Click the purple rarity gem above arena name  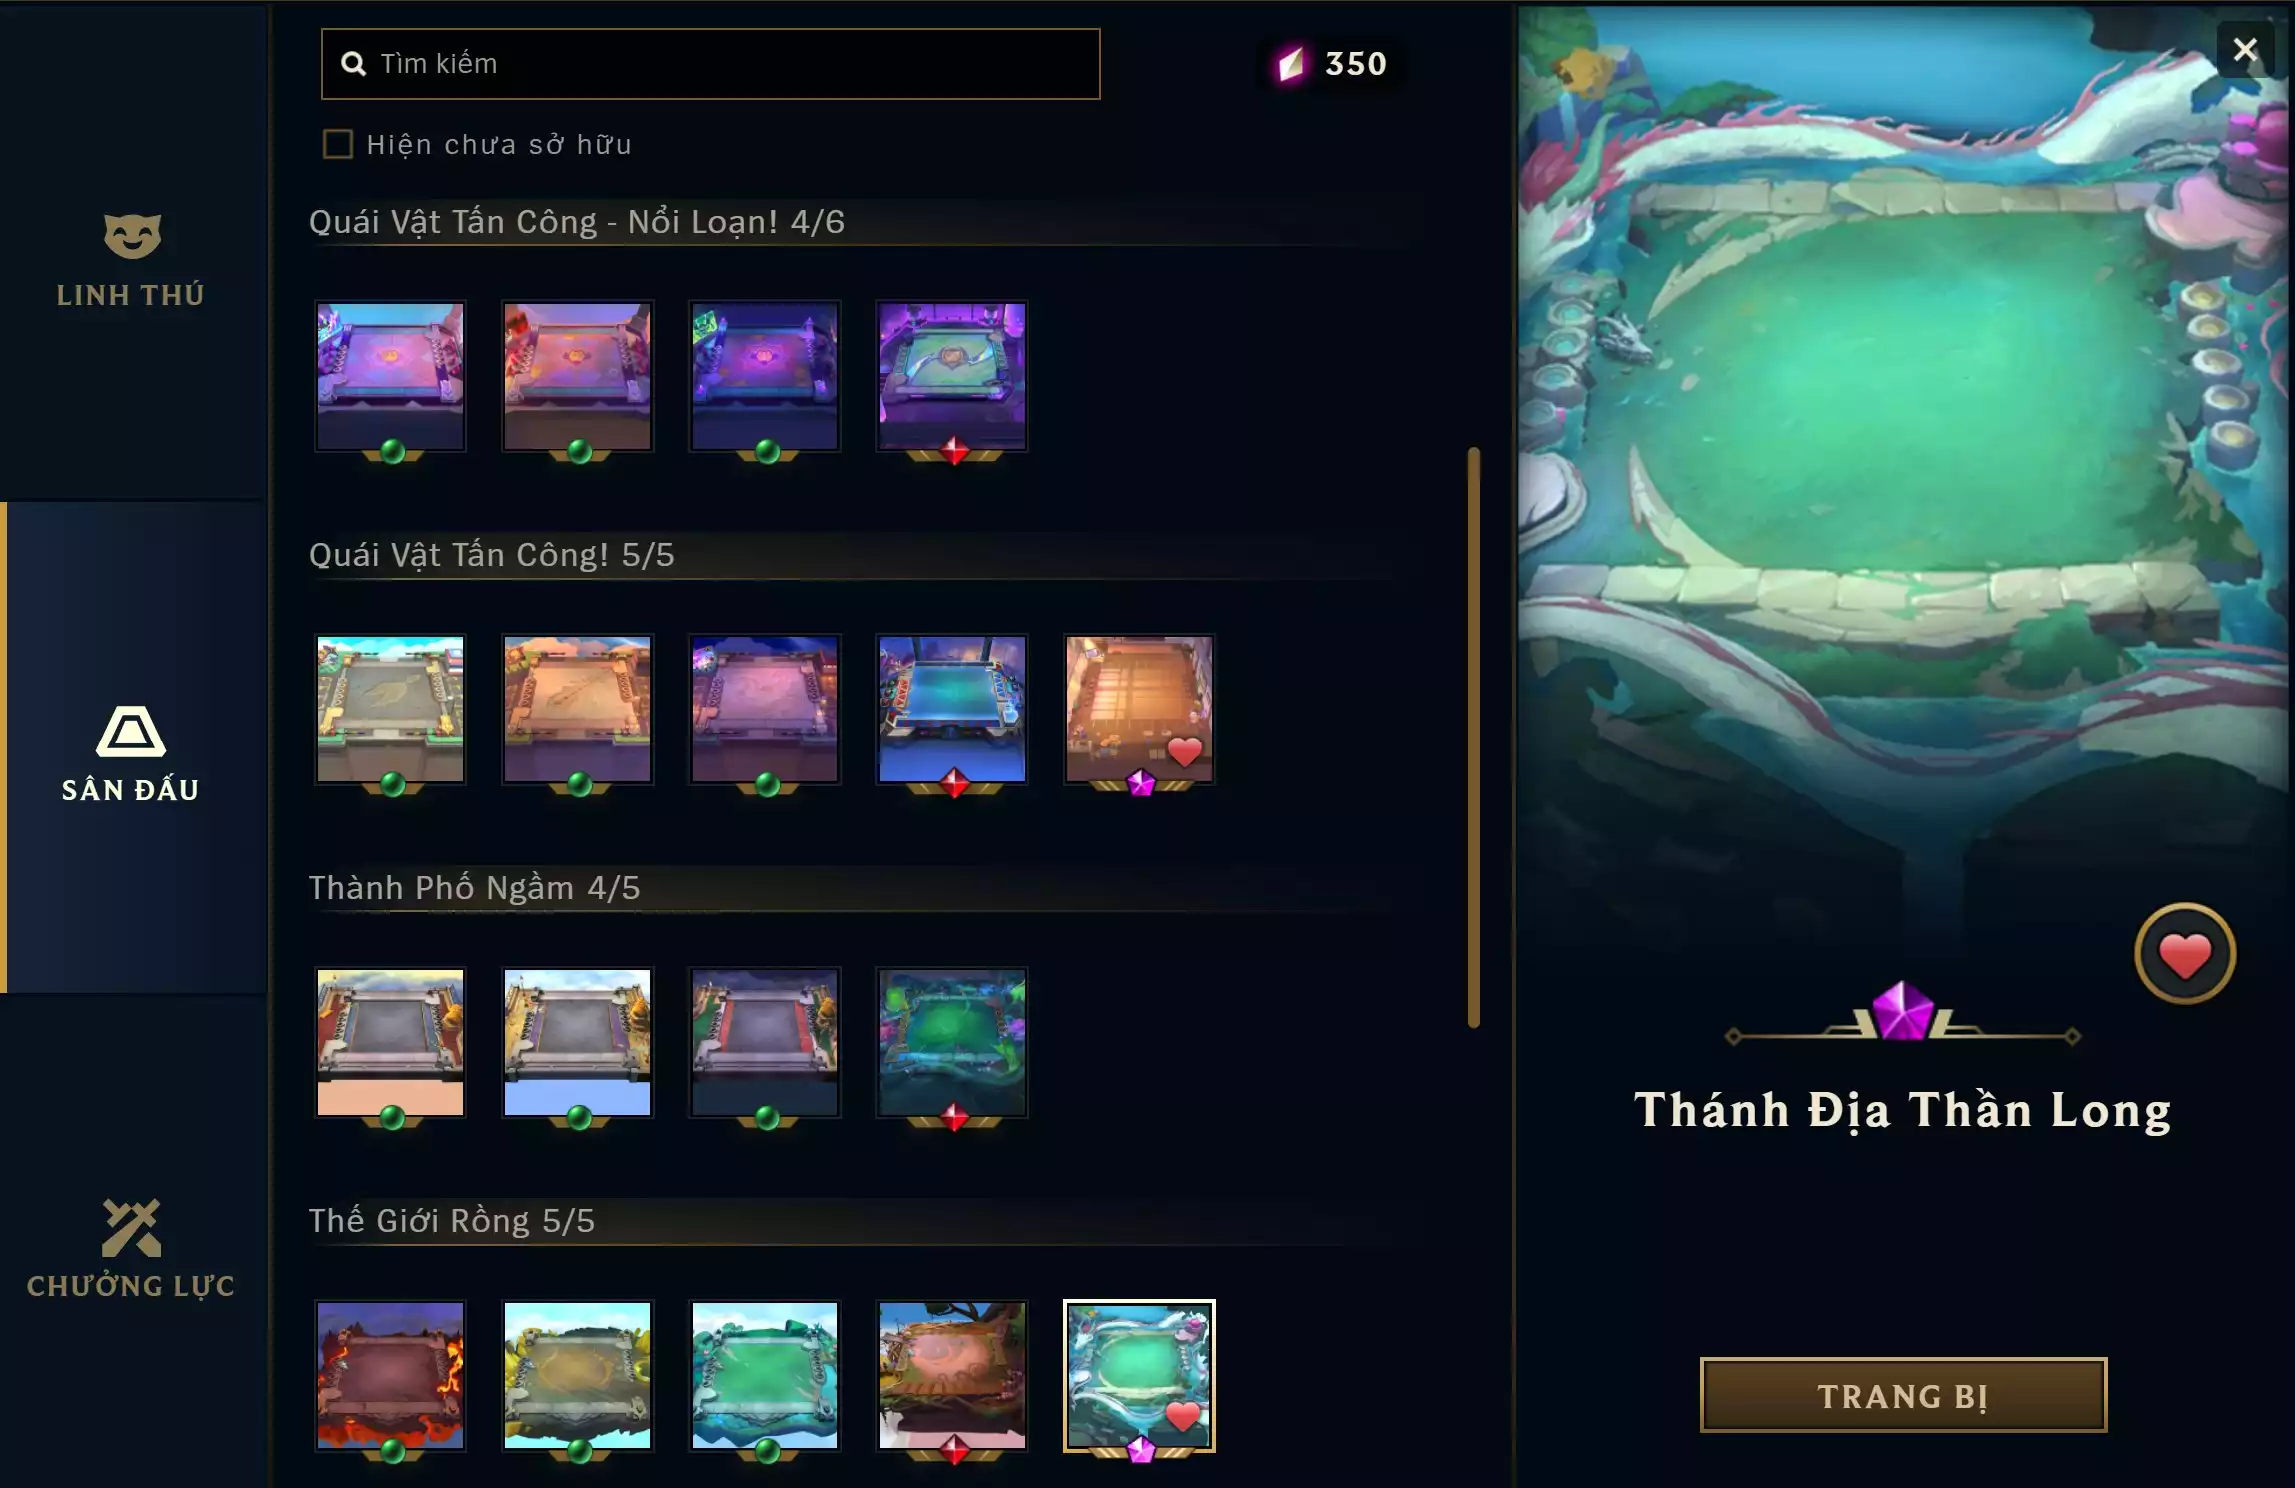1902,1011
